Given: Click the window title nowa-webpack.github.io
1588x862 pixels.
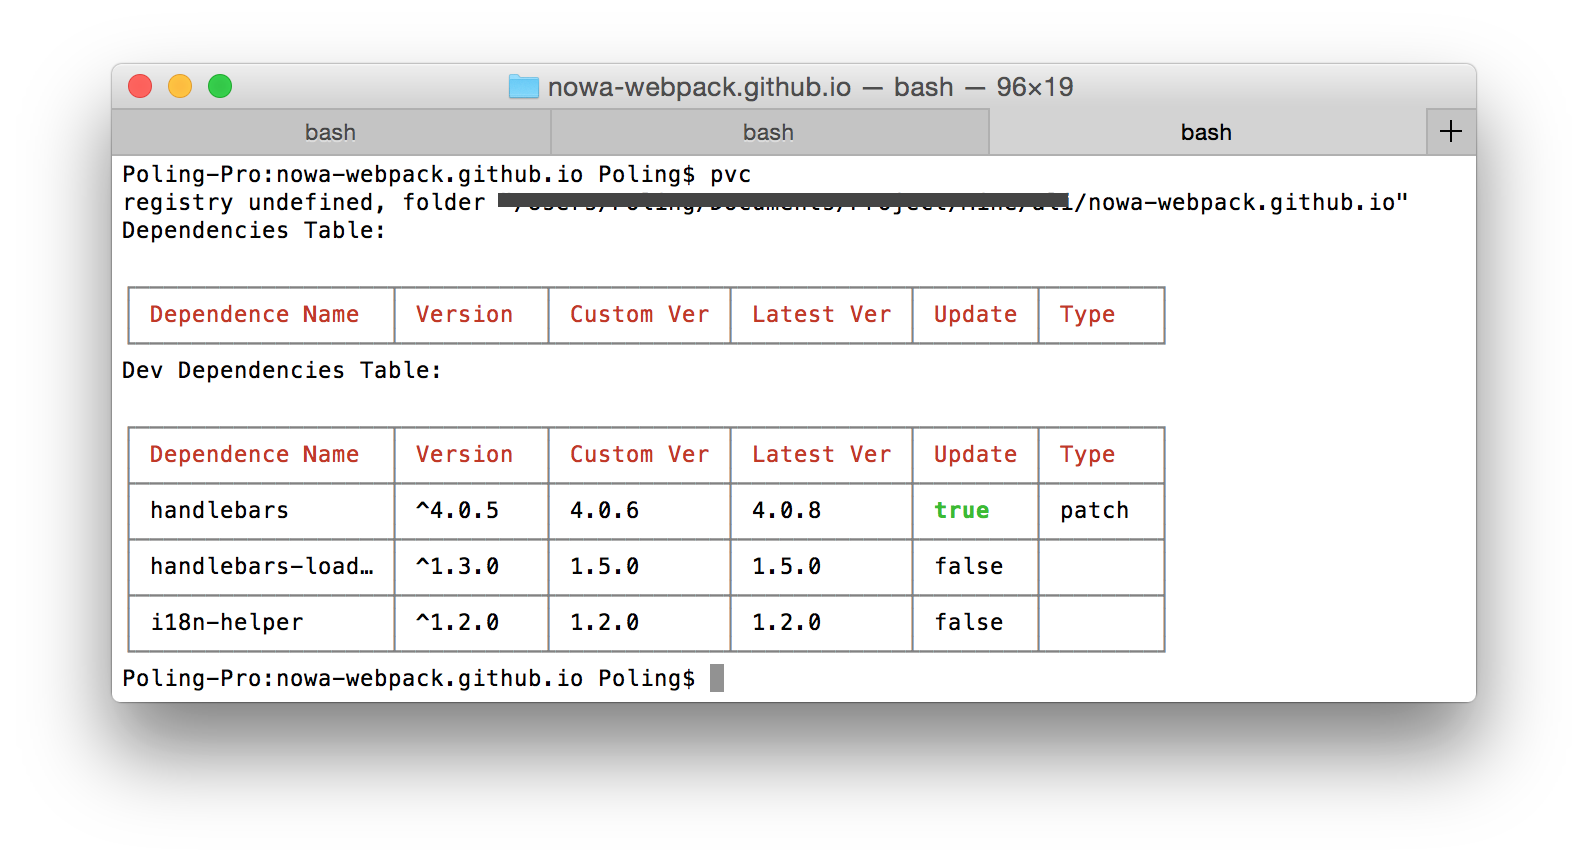Looking at the screenshot, I should coord(699,87).
